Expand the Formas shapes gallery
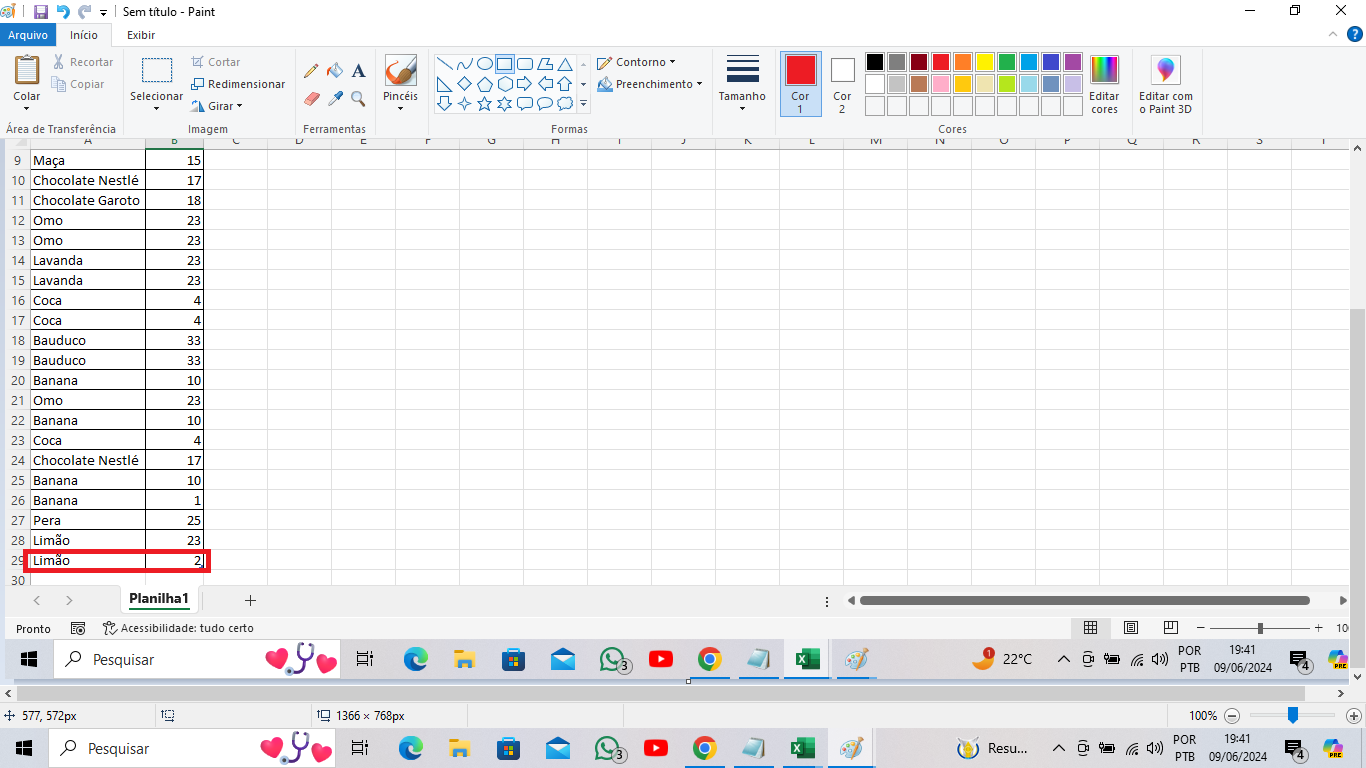1366x768 pixels. [x=584, y=103]
